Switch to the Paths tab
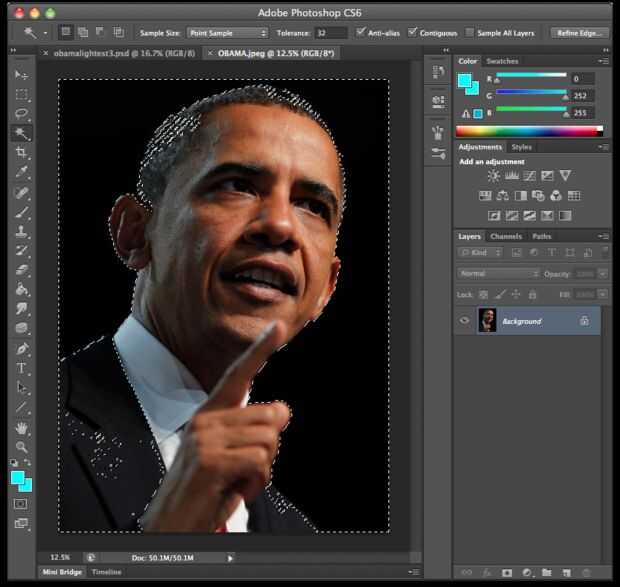 541,236
